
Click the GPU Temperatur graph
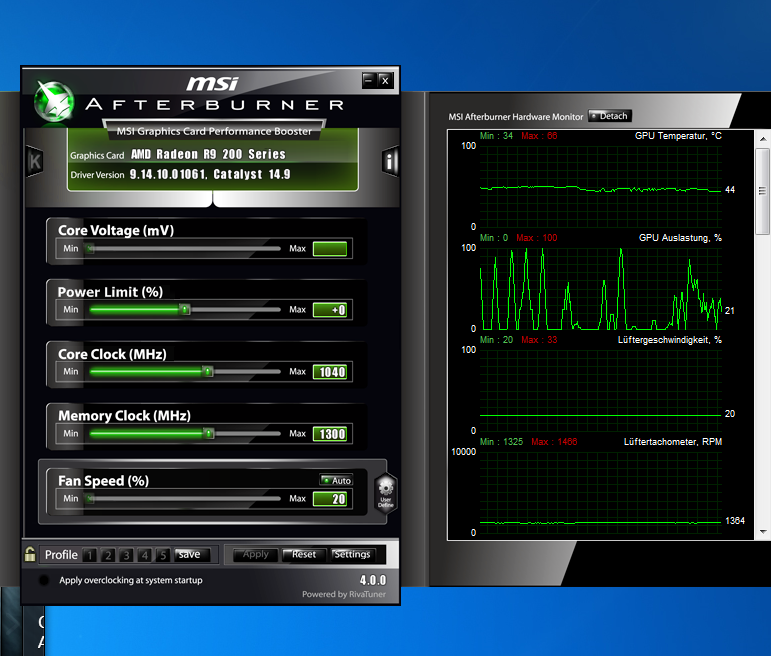(x=600, y=186)
